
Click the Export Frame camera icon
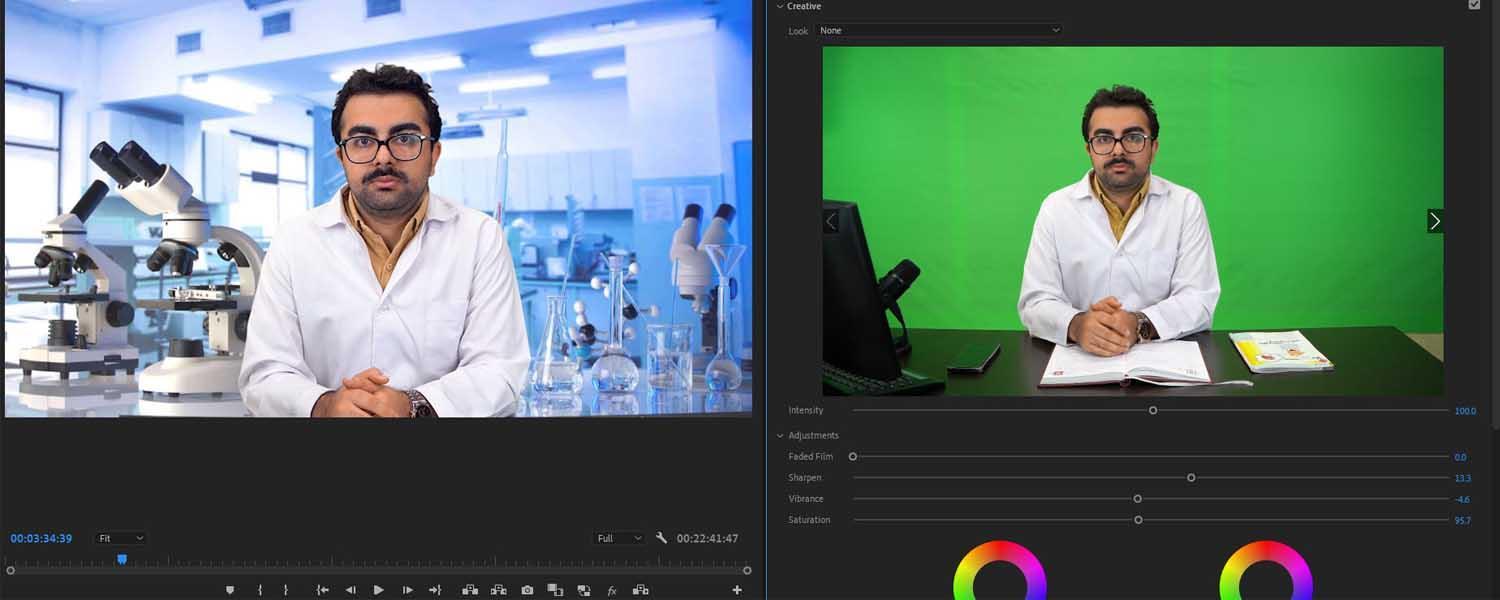[x=527, y=590]
